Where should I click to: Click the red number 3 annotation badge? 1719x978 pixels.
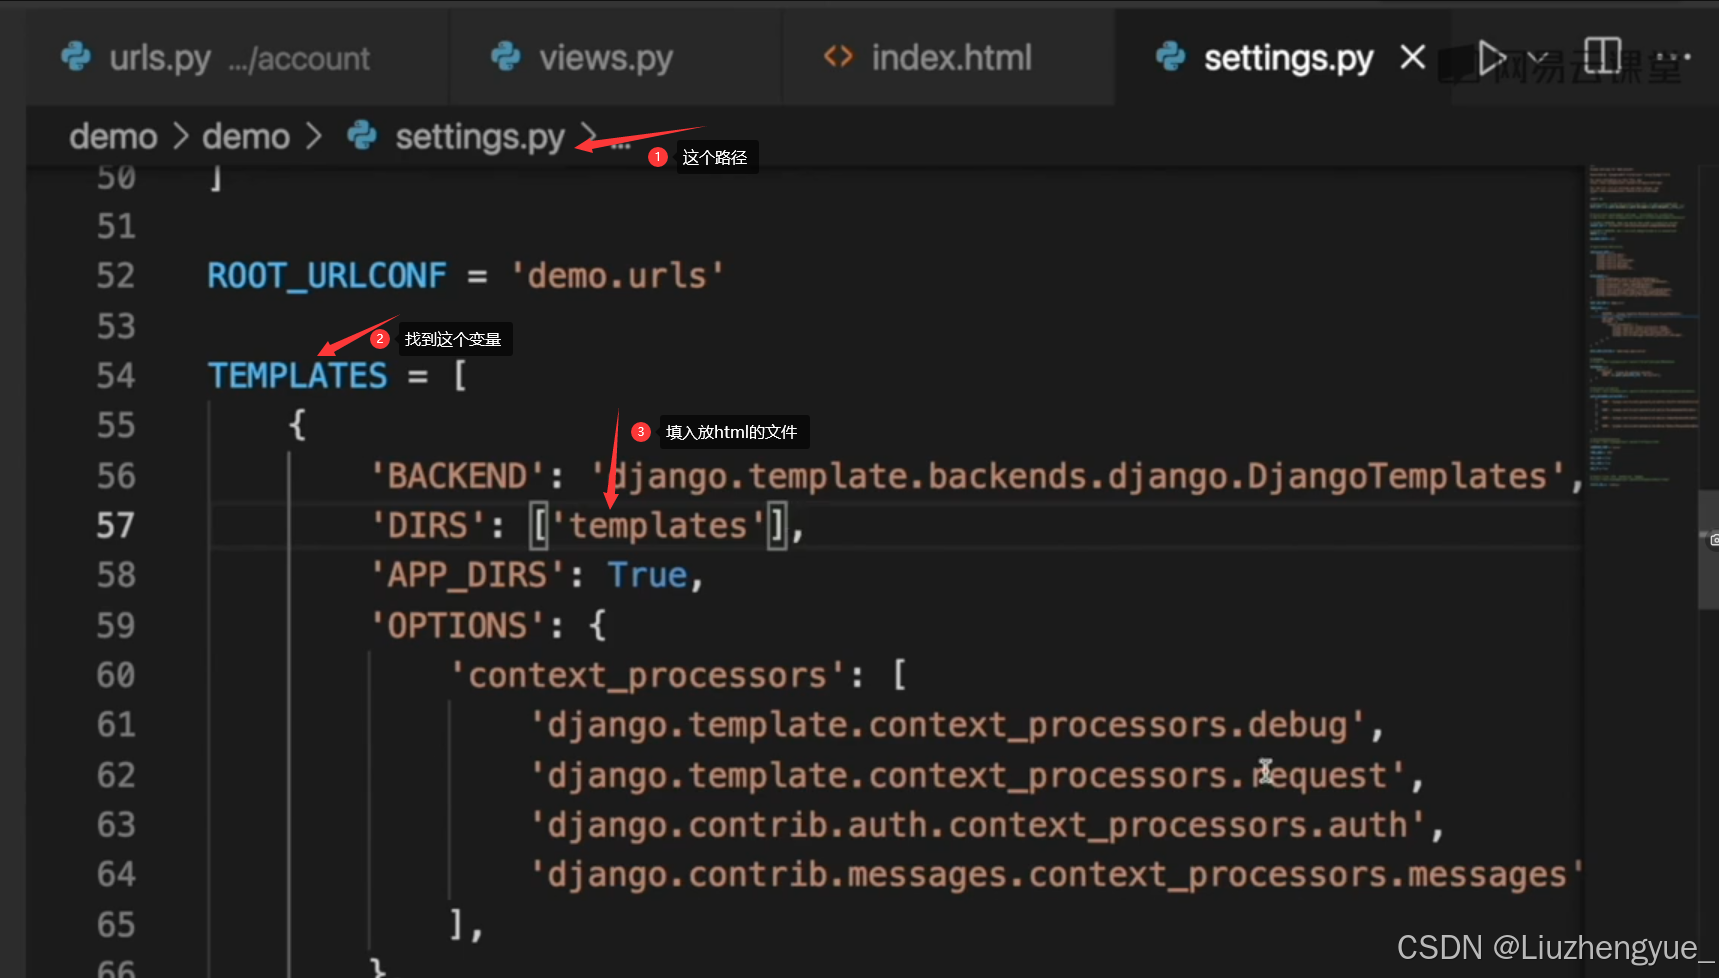pyautogui.click(x=641, y=432)
